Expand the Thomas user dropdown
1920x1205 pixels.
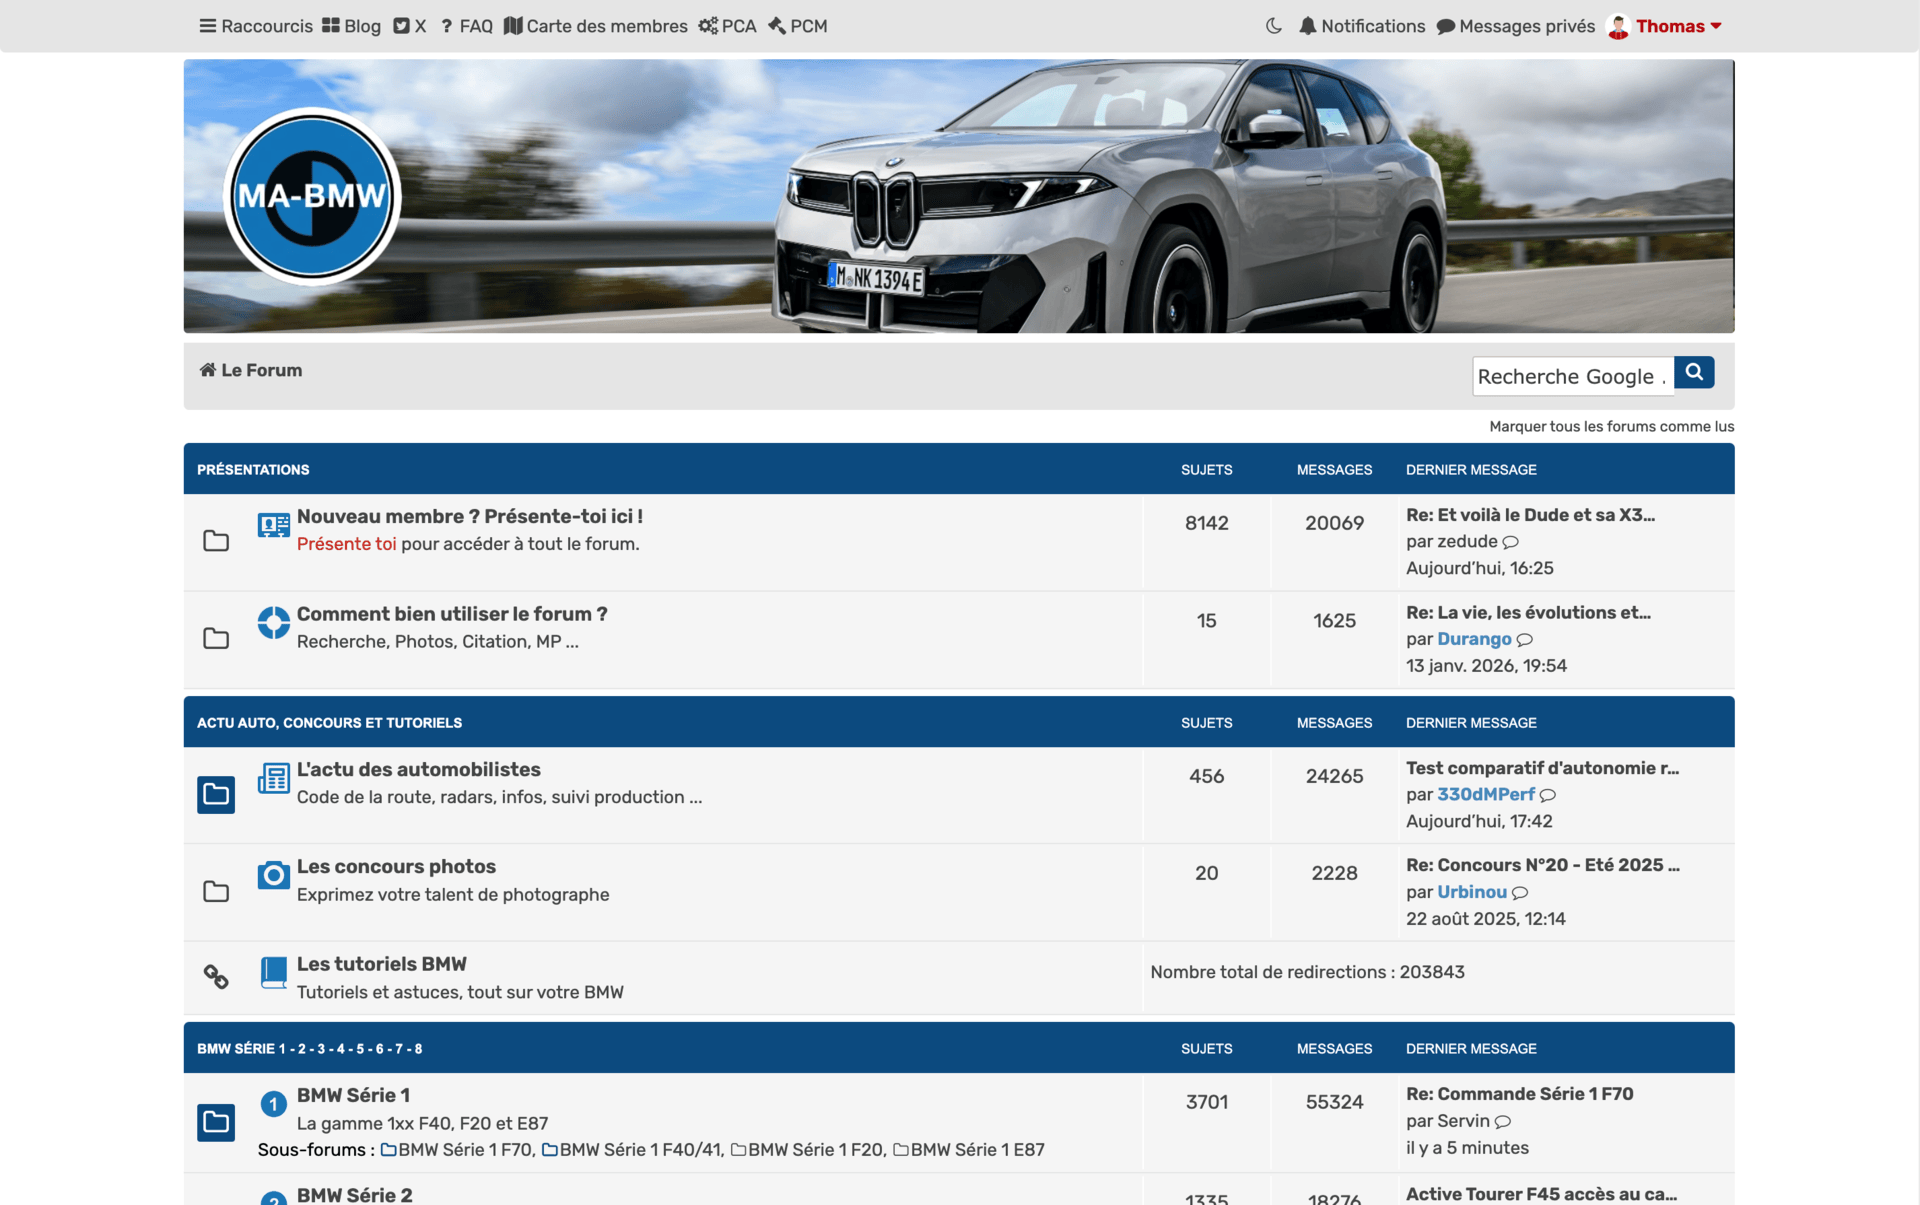tap(1678, 26)
